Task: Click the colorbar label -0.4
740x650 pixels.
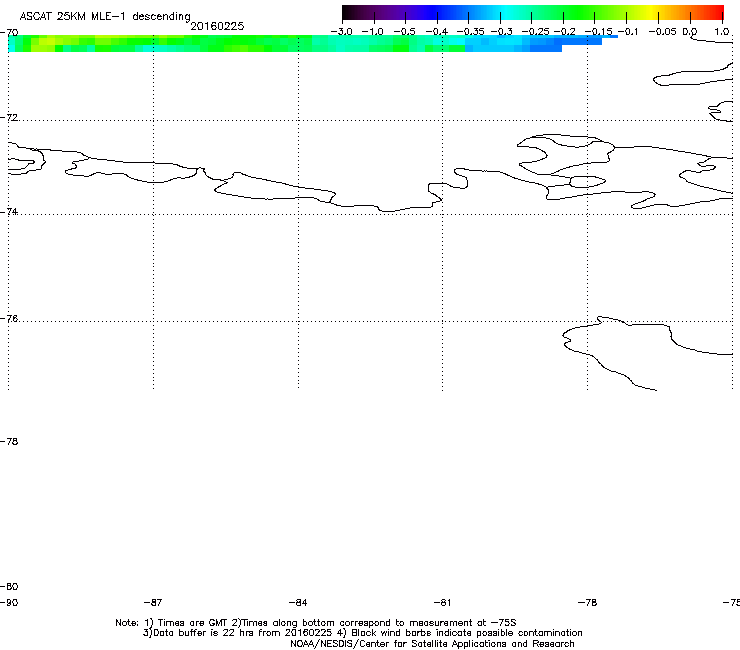Action: tap(437, 32)
